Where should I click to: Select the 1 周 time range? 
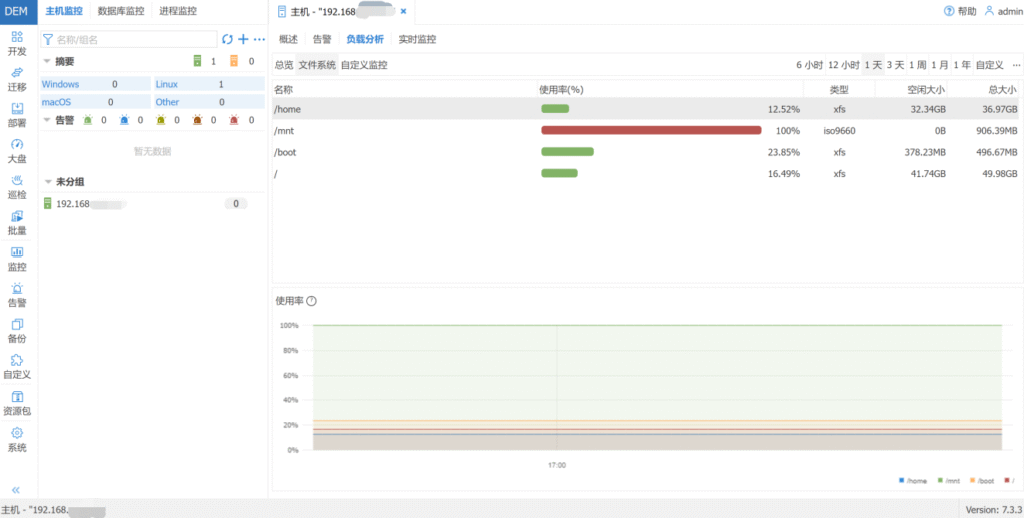(916, 65)
